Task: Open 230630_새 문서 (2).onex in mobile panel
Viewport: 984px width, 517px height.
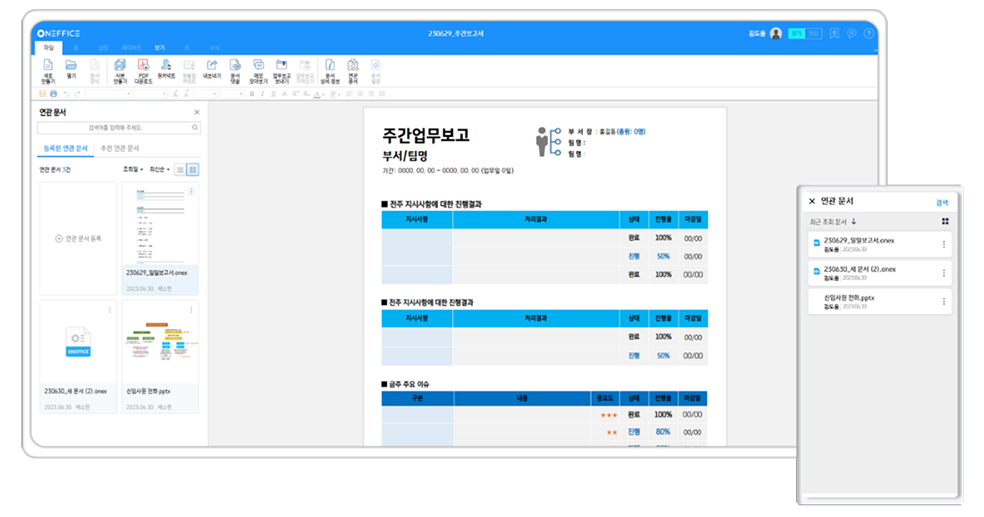Action: [880, 273]
